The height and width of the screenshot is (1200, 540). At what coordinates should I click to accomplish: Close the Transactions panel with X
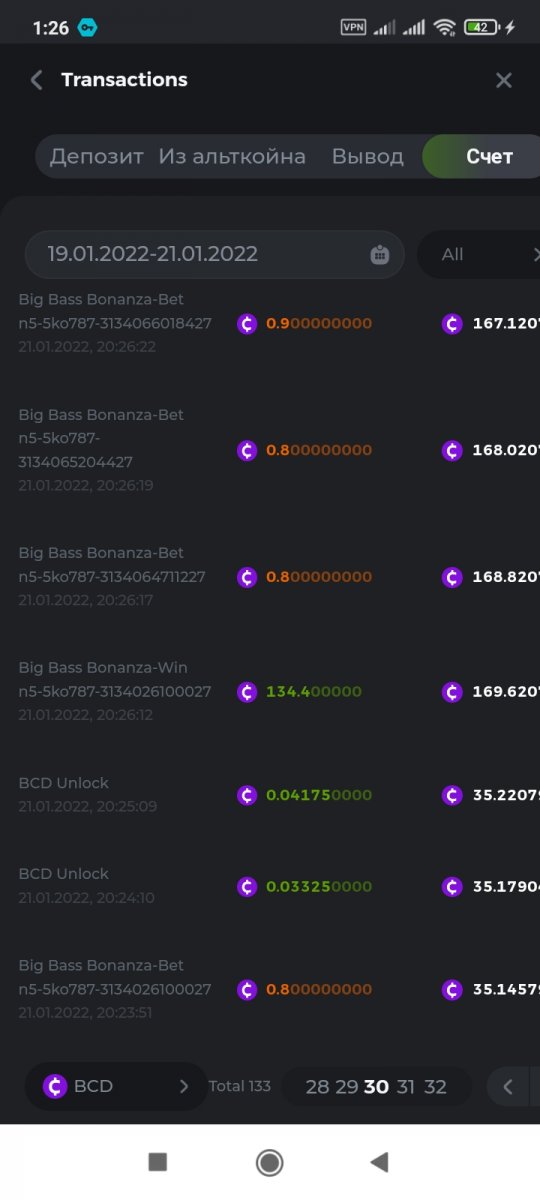[x=504, y=80]
